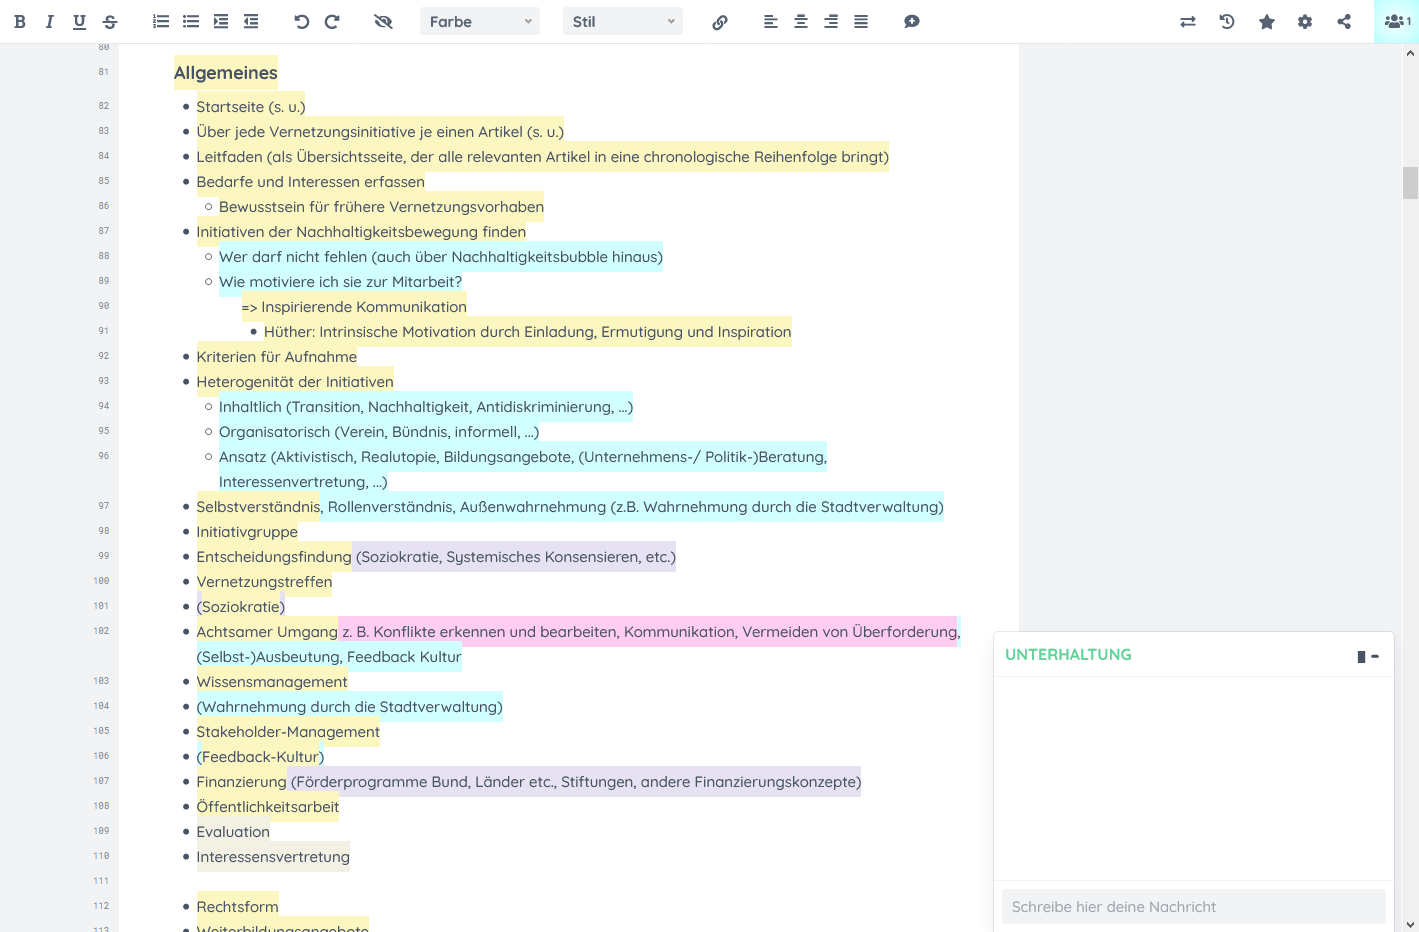Image resolution: width=1419 pixels, height=932 pixels.
Task: Click Wie motiviere ich sie zur Mitarbeit?
Action: tap(340, 282)
